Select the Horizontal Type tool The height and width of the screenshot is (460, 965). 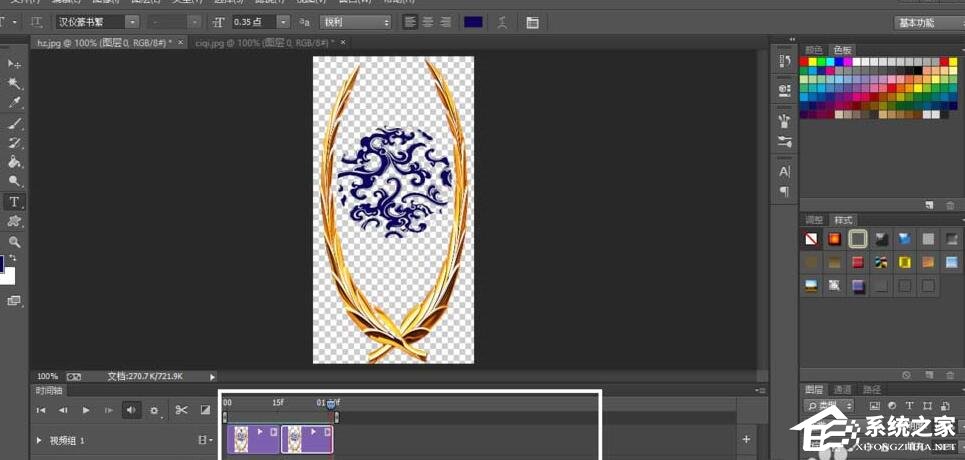(x=15, y=201)
